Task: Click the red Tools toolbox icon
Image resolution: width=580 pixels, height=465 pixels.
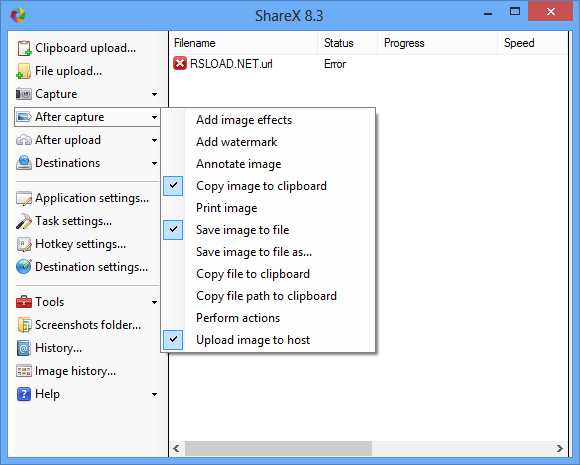Action: click(24, 302)
